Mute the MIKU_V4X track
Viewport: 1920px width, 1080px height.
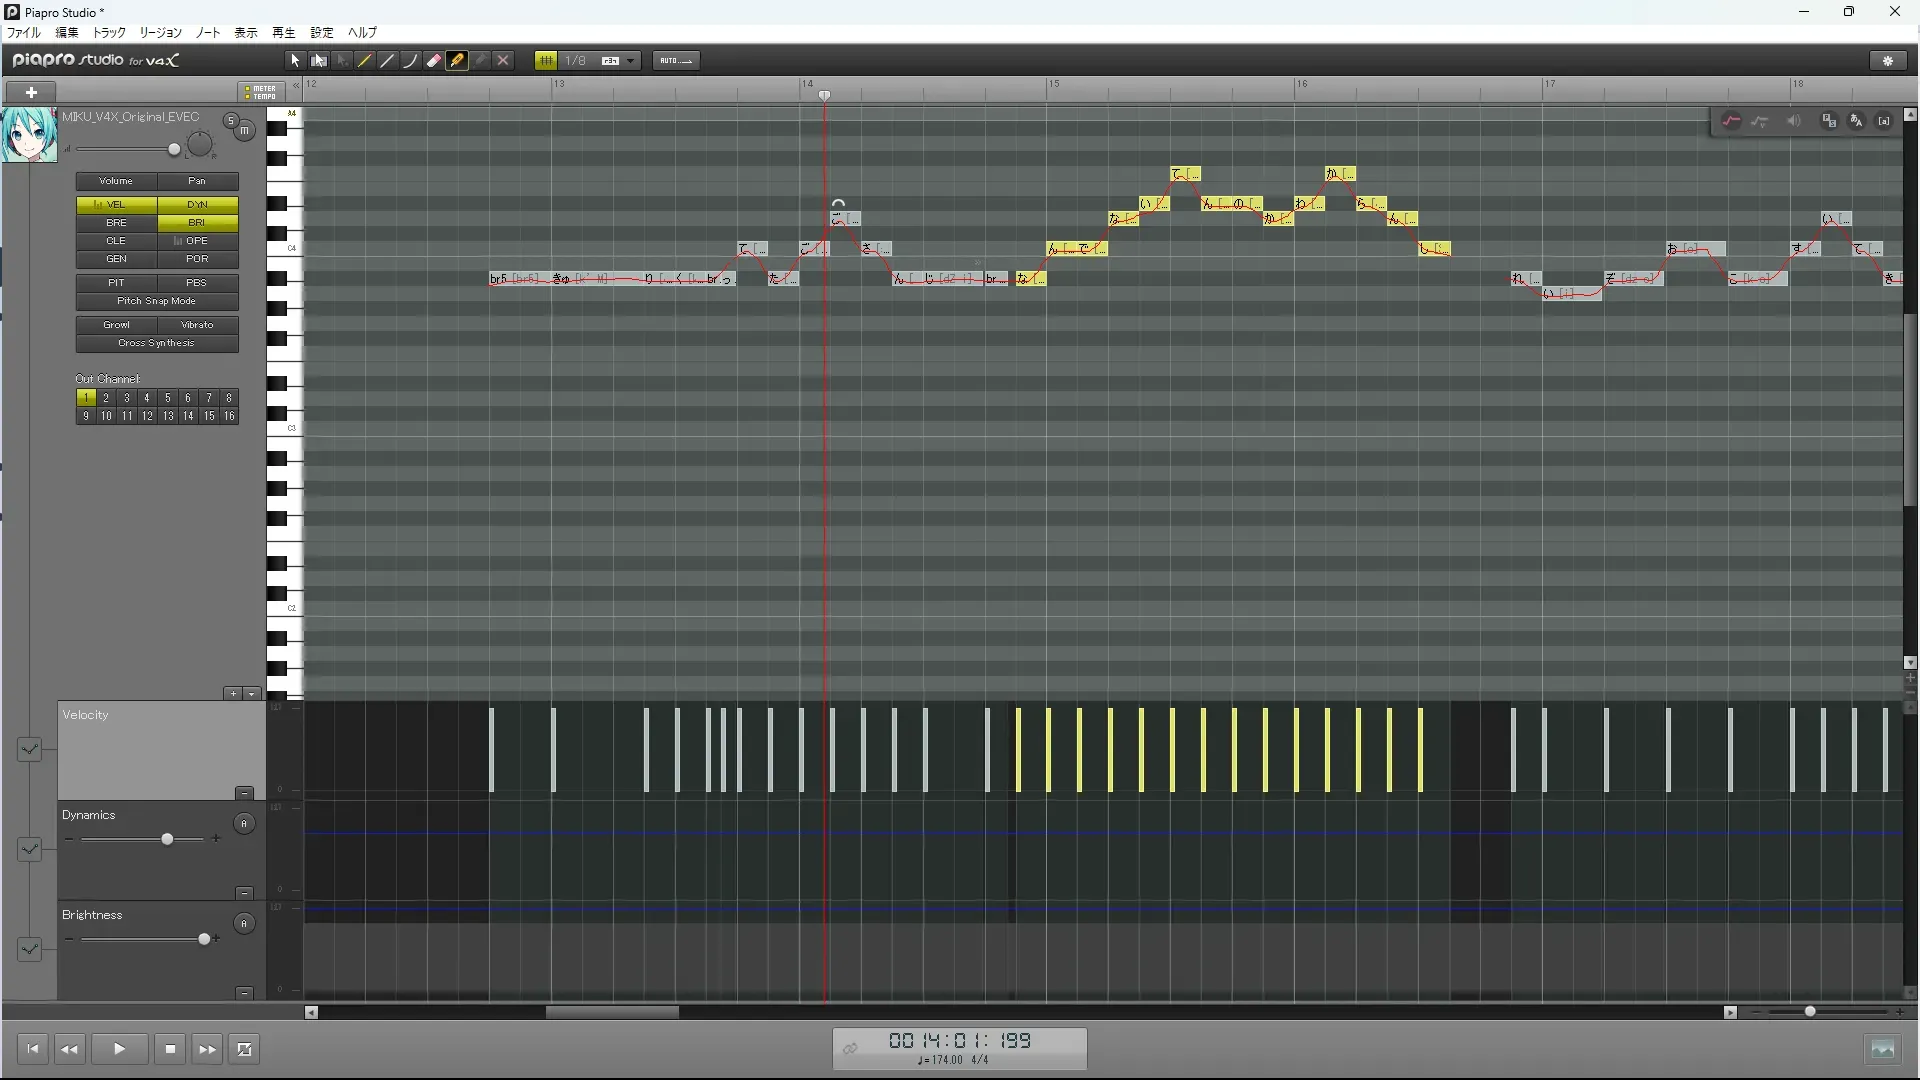click(245, 130)
